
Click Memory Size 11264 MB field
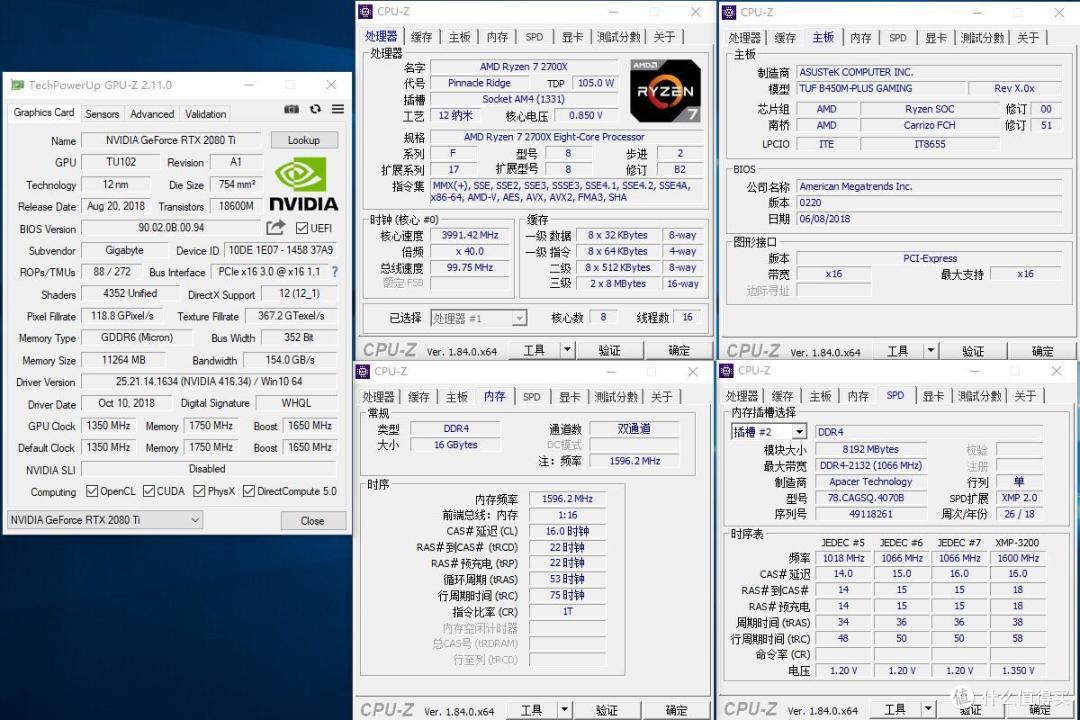click(x=124, y=360)
